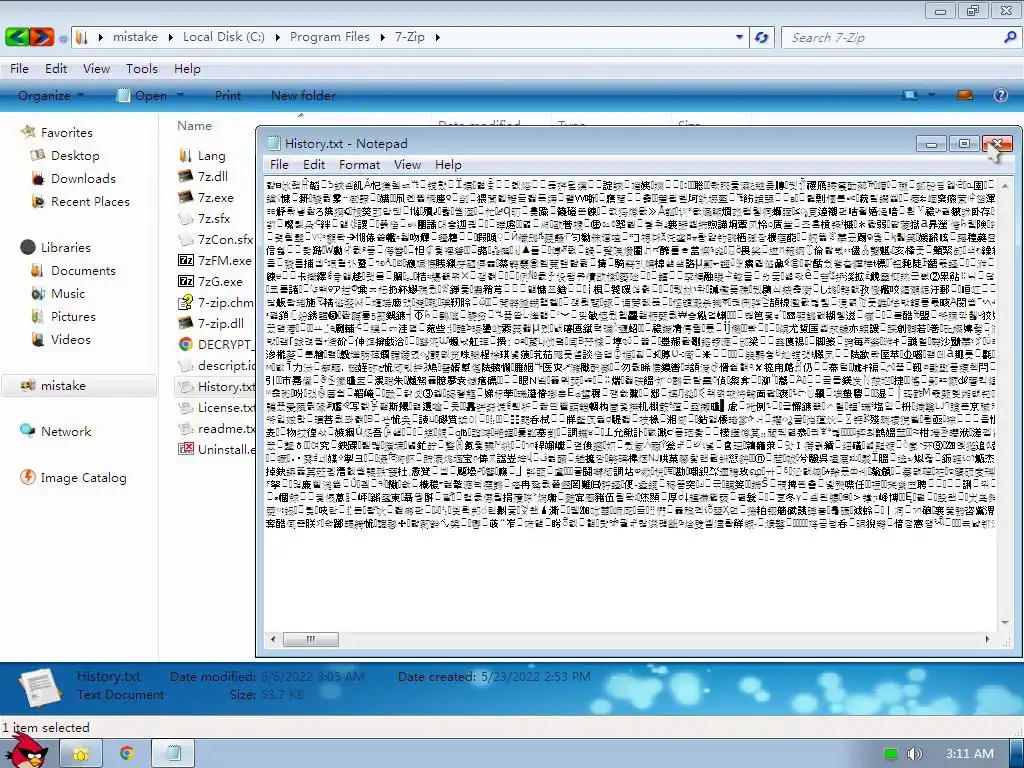Click Notepad vertical scrollbar down arrow
Viewport: 1024px width, 768px height.
click(1004, 623)
